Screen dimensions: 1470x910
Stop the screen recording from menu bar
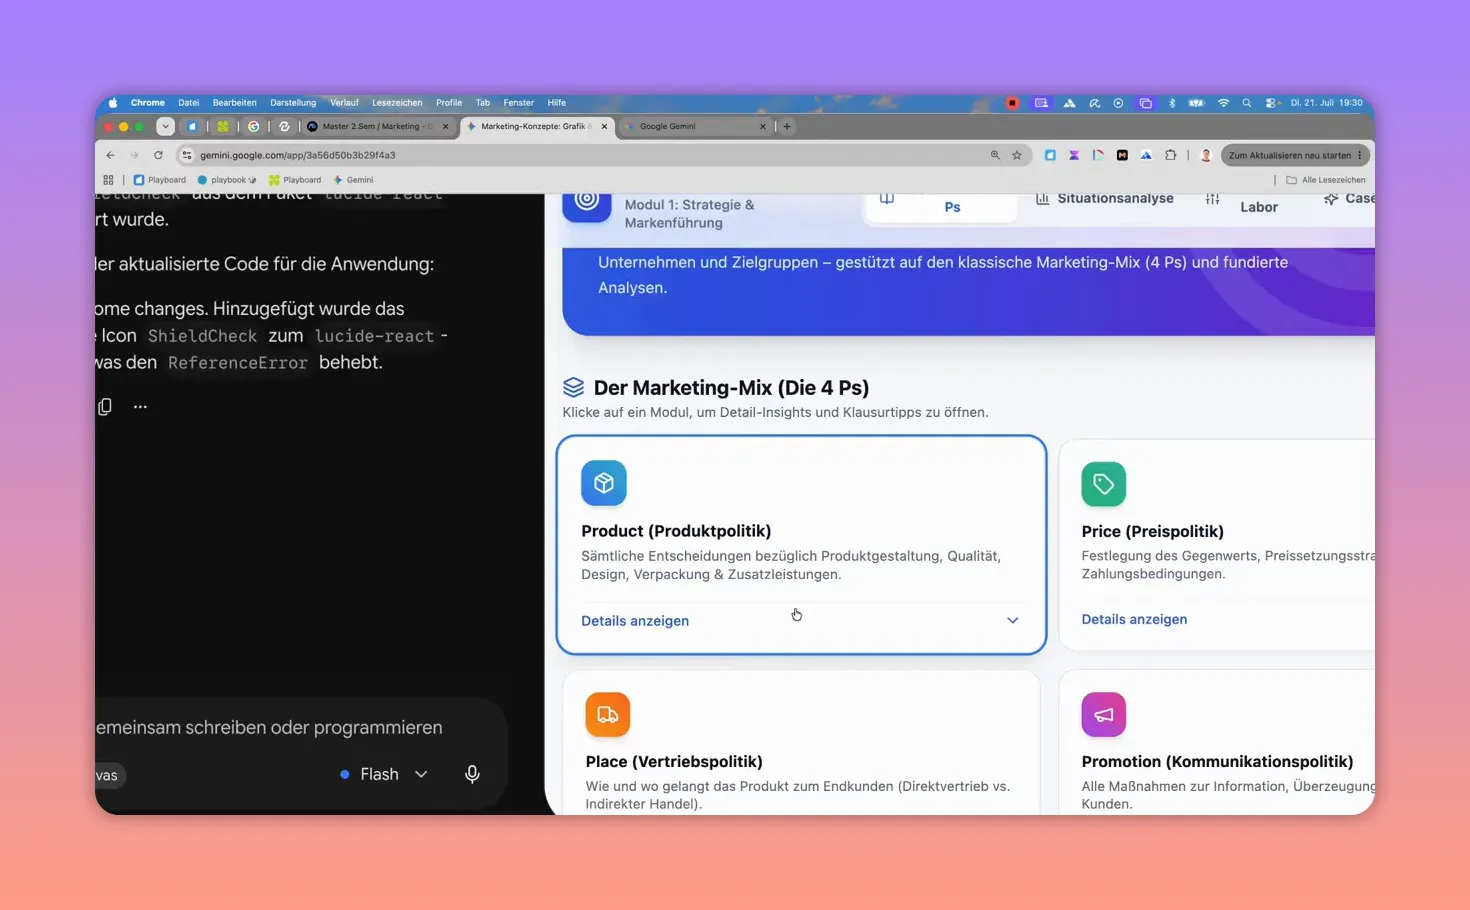[1012, 103]
